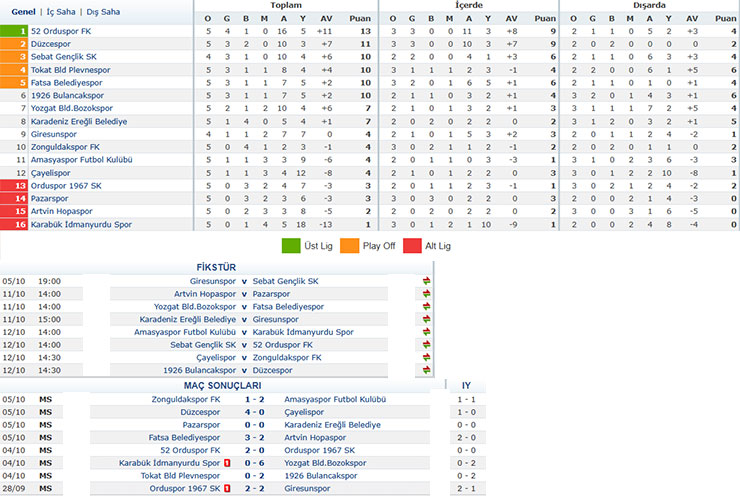This screenshot has width=740, height=496.
Task: Click the red card icon next to Karabük Idmanyurdu Spor
Action: (x=228, y=463)
